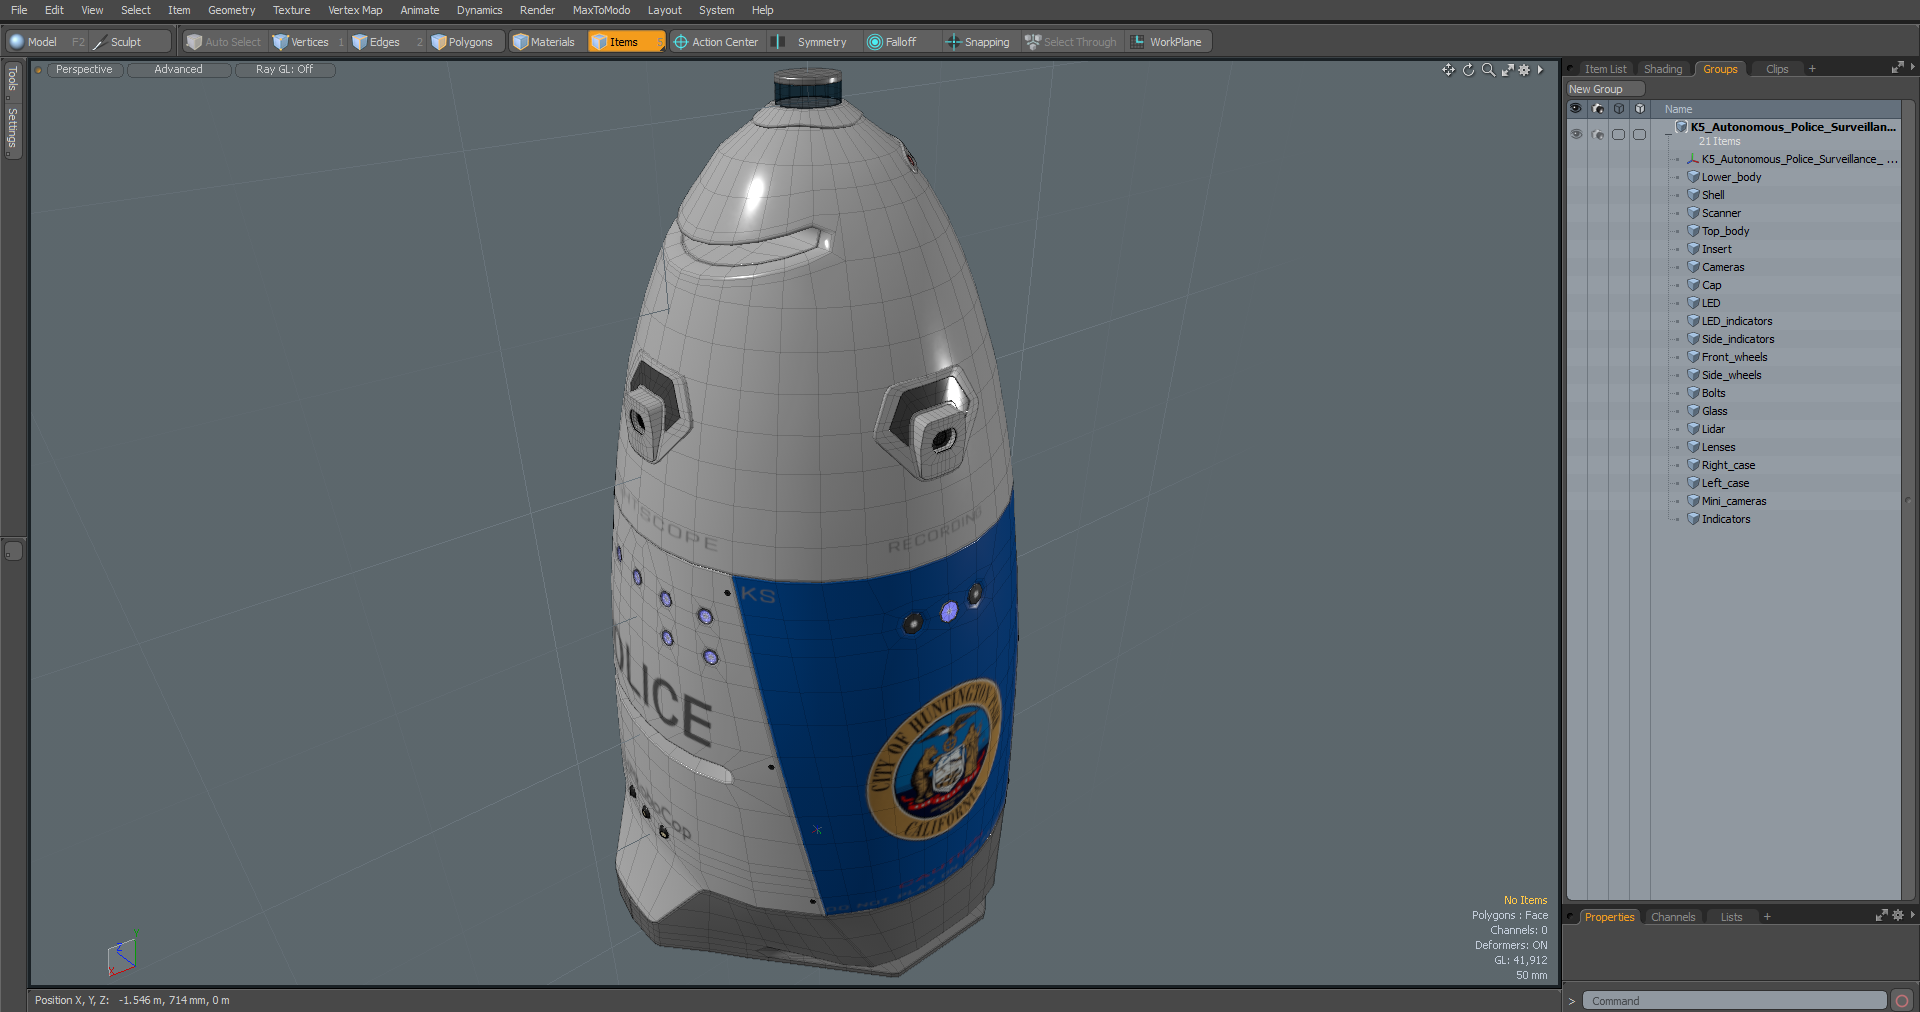Image resolution: width=1920 pixels, height=1012 pixels.
Task: Select the Front_wheels item
Action: (1734, 357)
